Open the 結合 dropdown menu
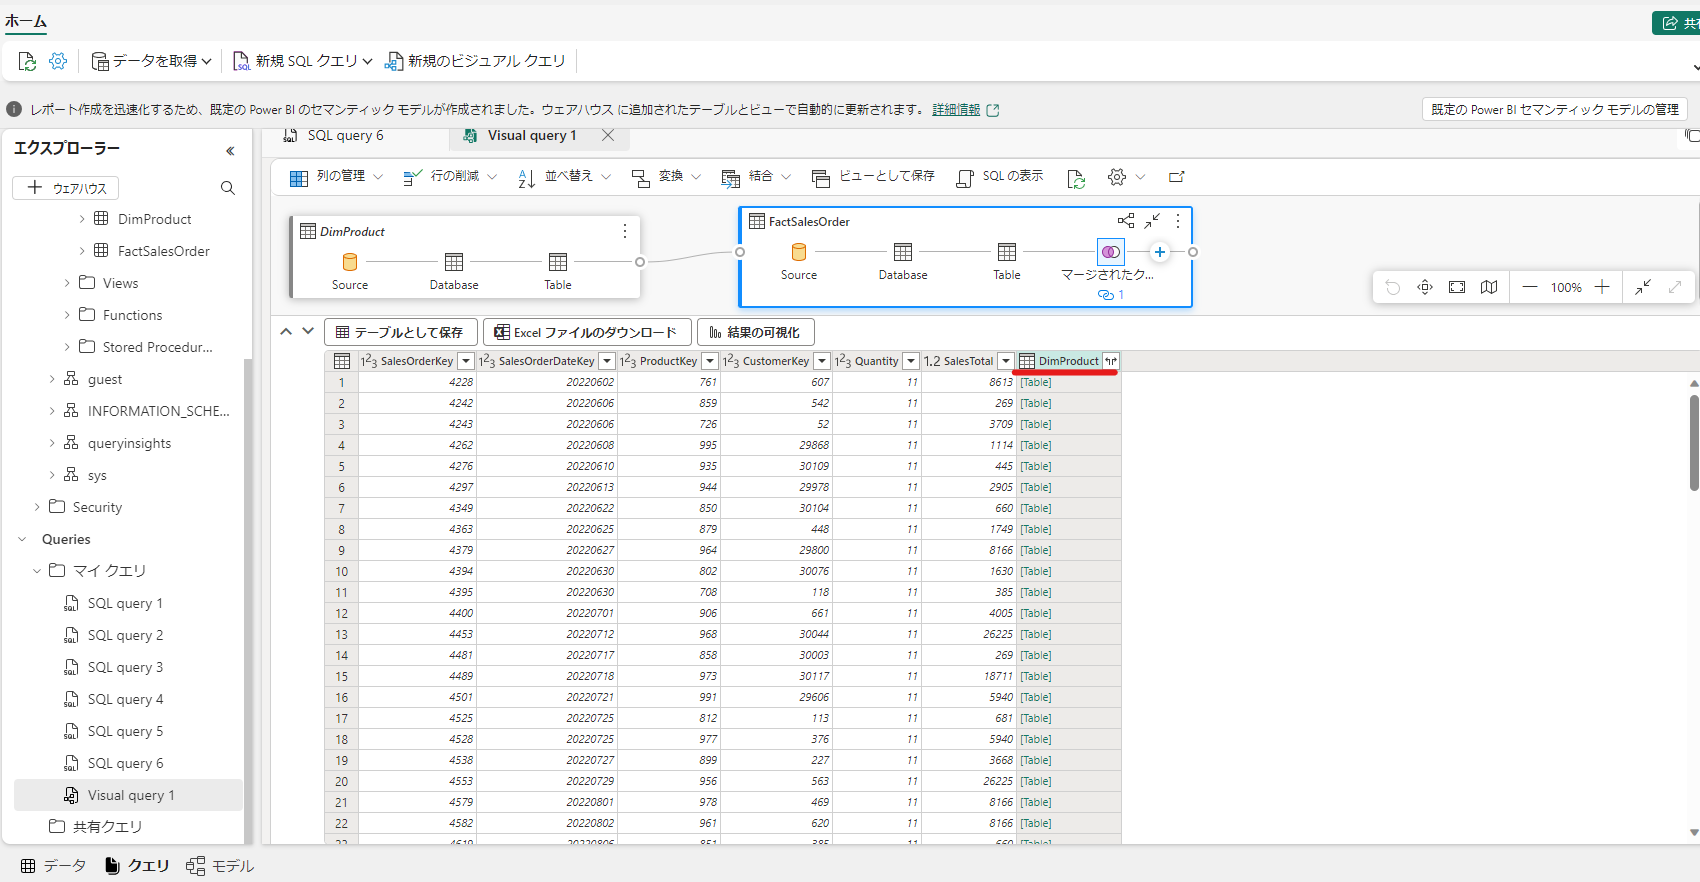Image resolution: width=1700 pixels, height=882 pixels. 756,177
